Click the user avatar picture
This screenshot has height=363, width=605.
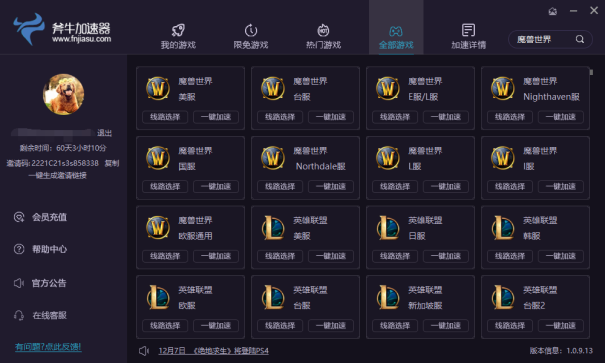[63, 94]
